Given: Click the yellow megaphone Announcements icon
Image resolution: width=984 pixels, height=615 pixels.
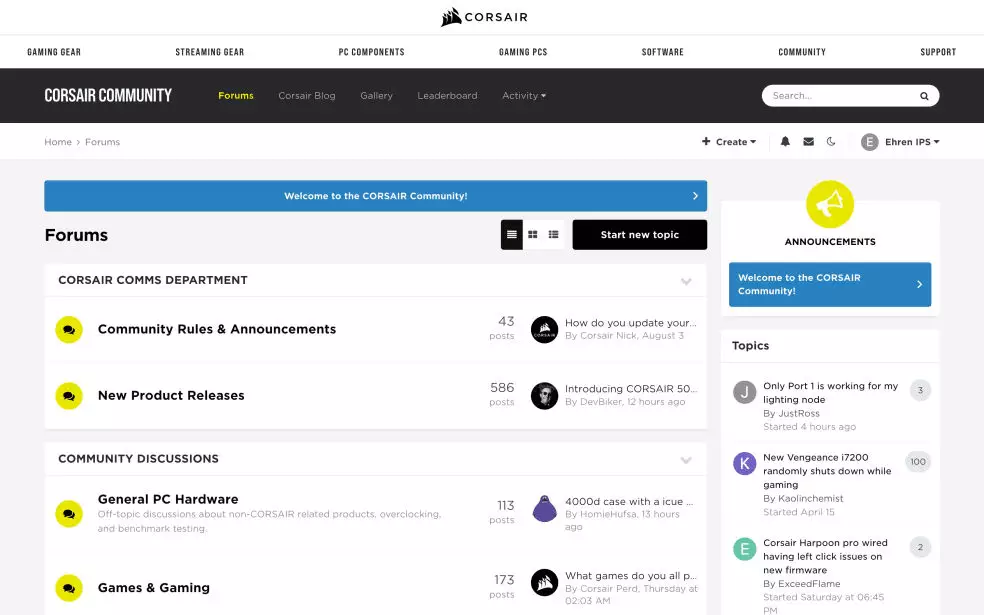Looking at the screenshot, I should click(x=830, y=204).
